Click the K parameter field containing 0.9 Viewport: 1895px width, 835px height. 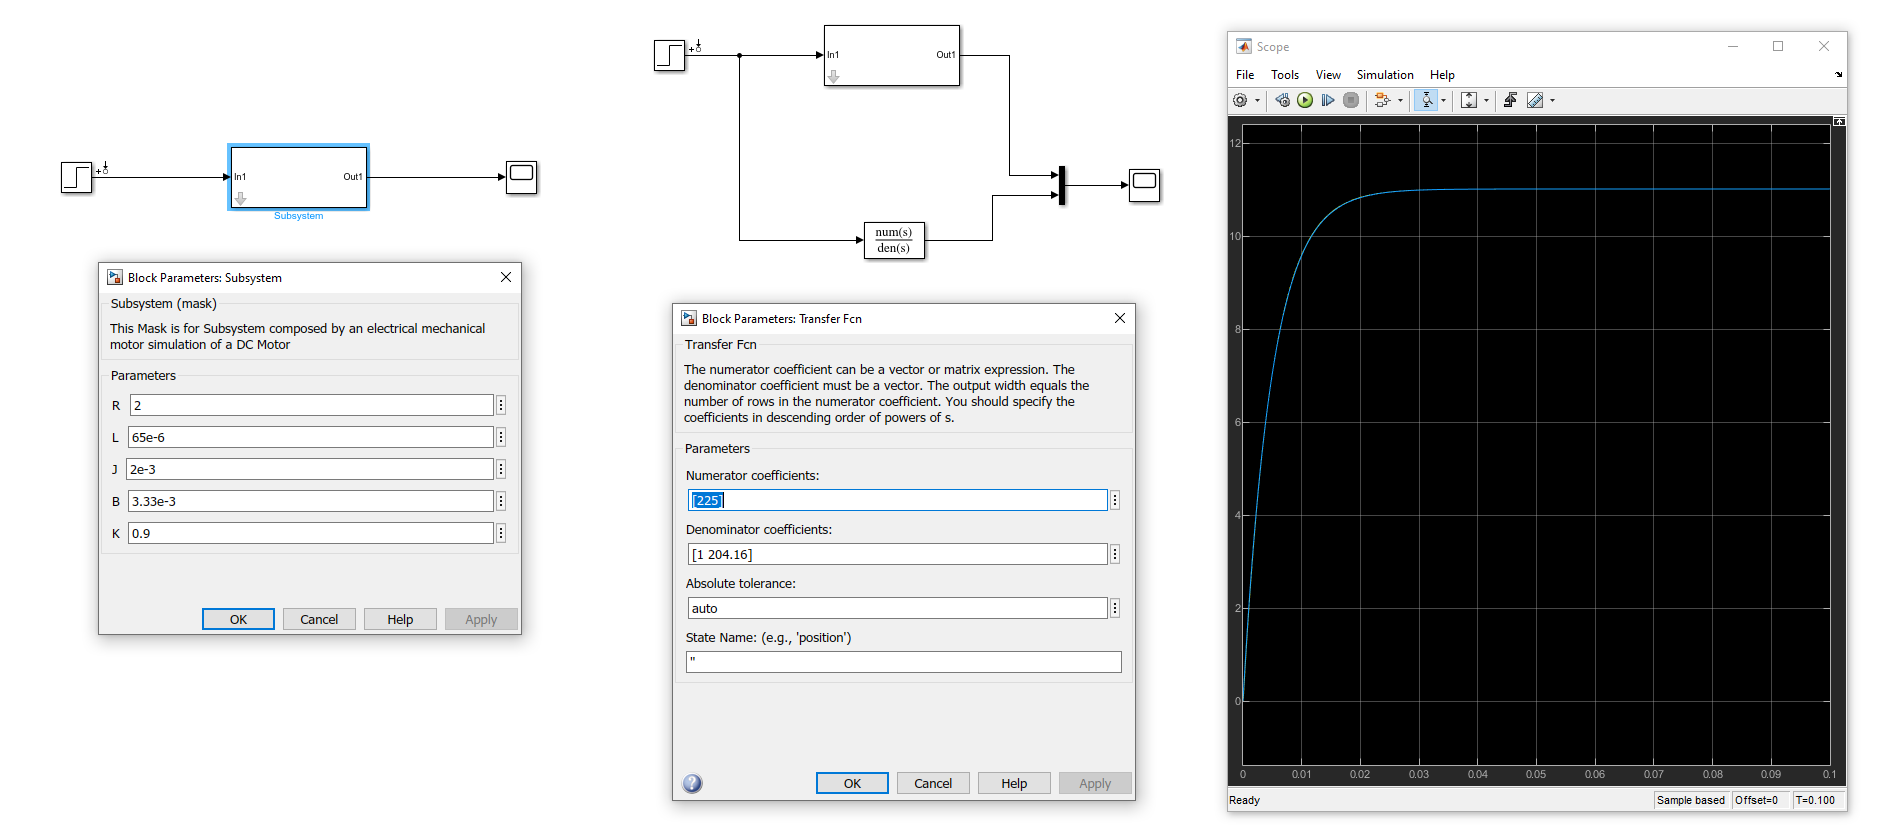click(x=310, y=533)
